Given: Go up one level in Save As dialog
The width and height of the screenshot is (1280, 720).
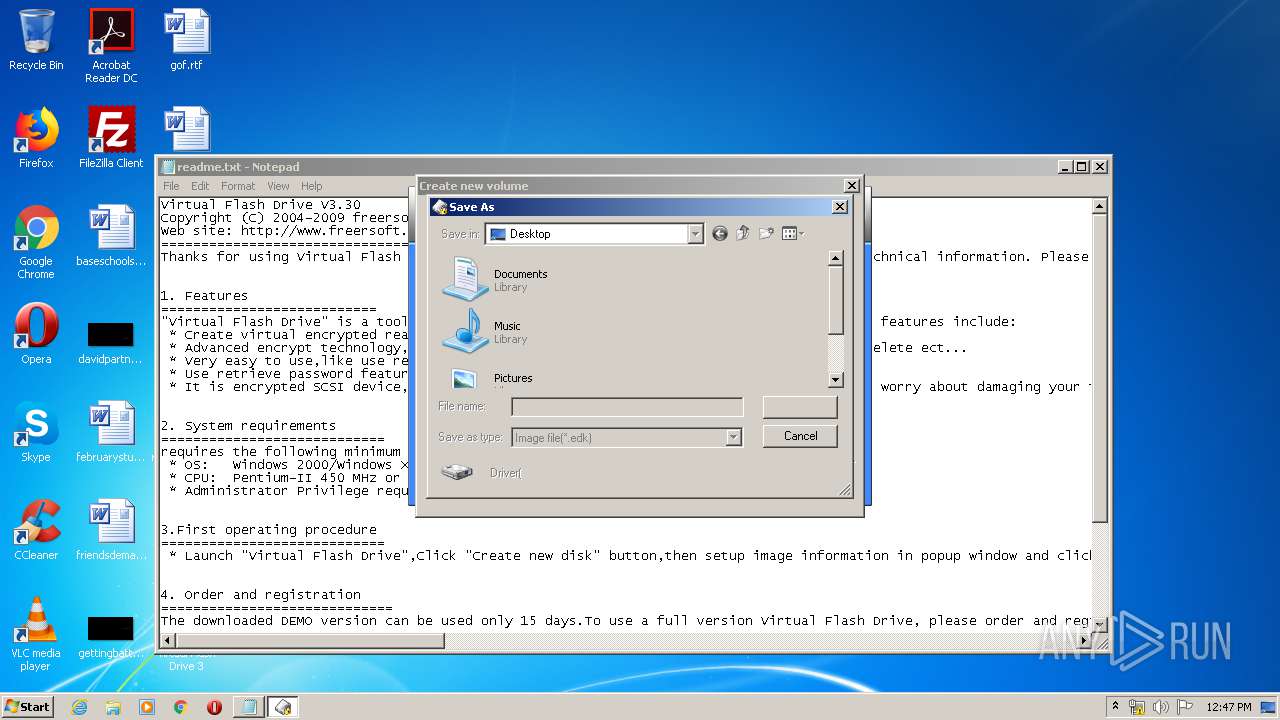Looking at the screenshot, I should click(743, 234).
